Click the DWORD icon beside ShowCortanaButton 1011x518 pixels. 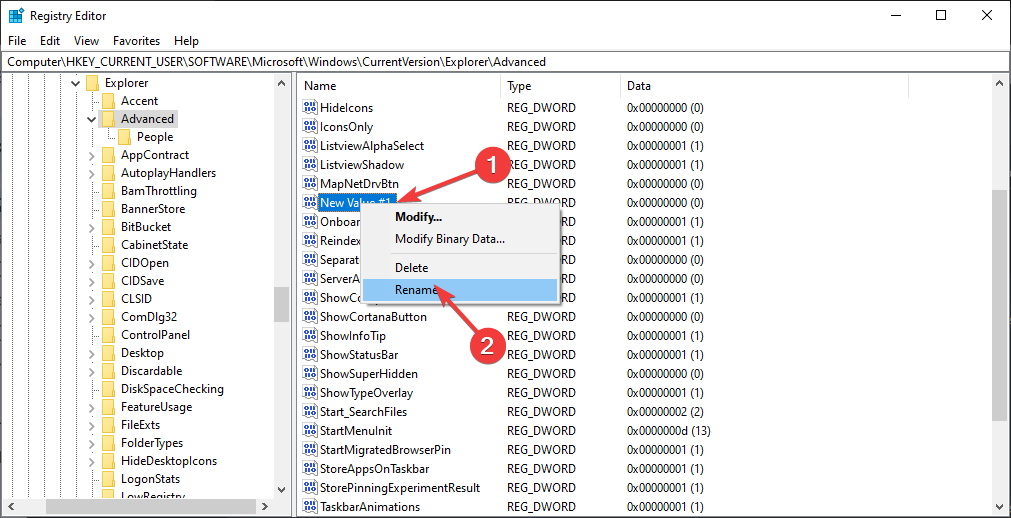(309, 317)
